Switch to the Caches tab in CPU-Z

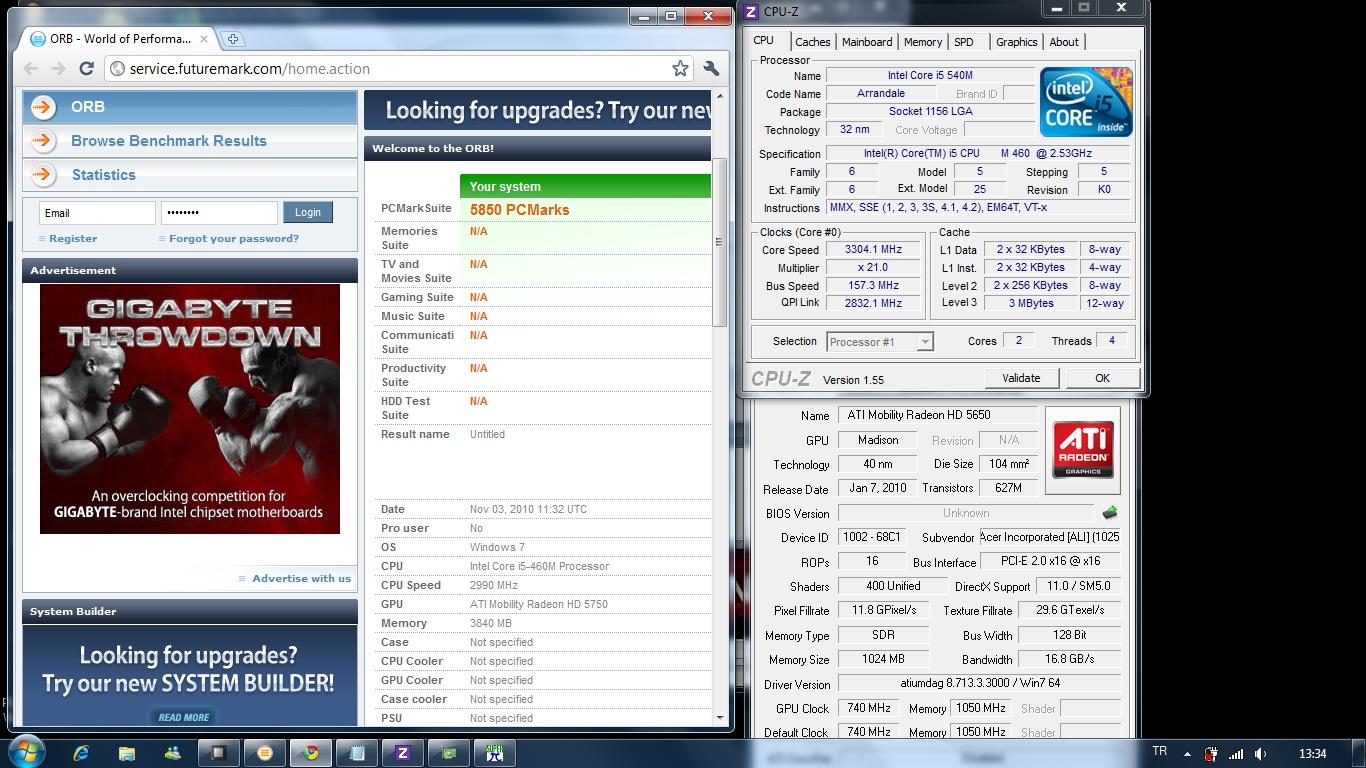(812, 42)
